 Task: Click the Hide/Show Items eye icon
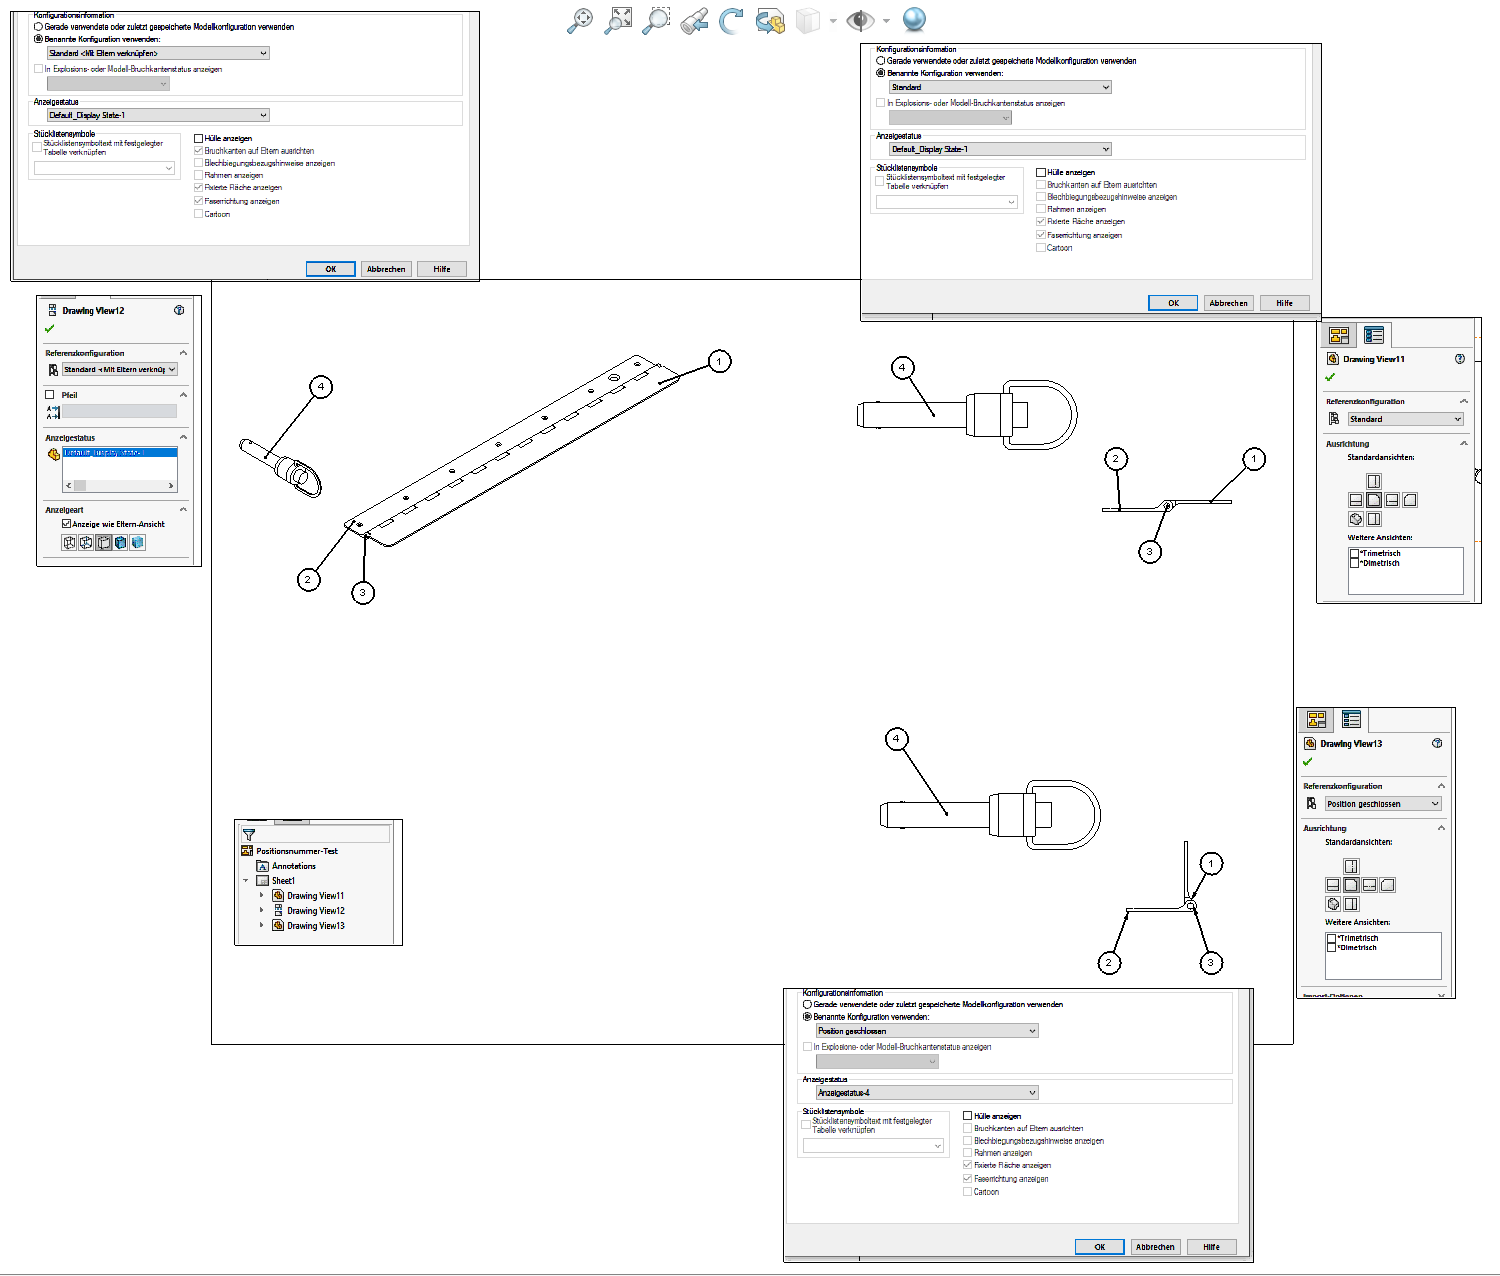(x=860, y=20)
